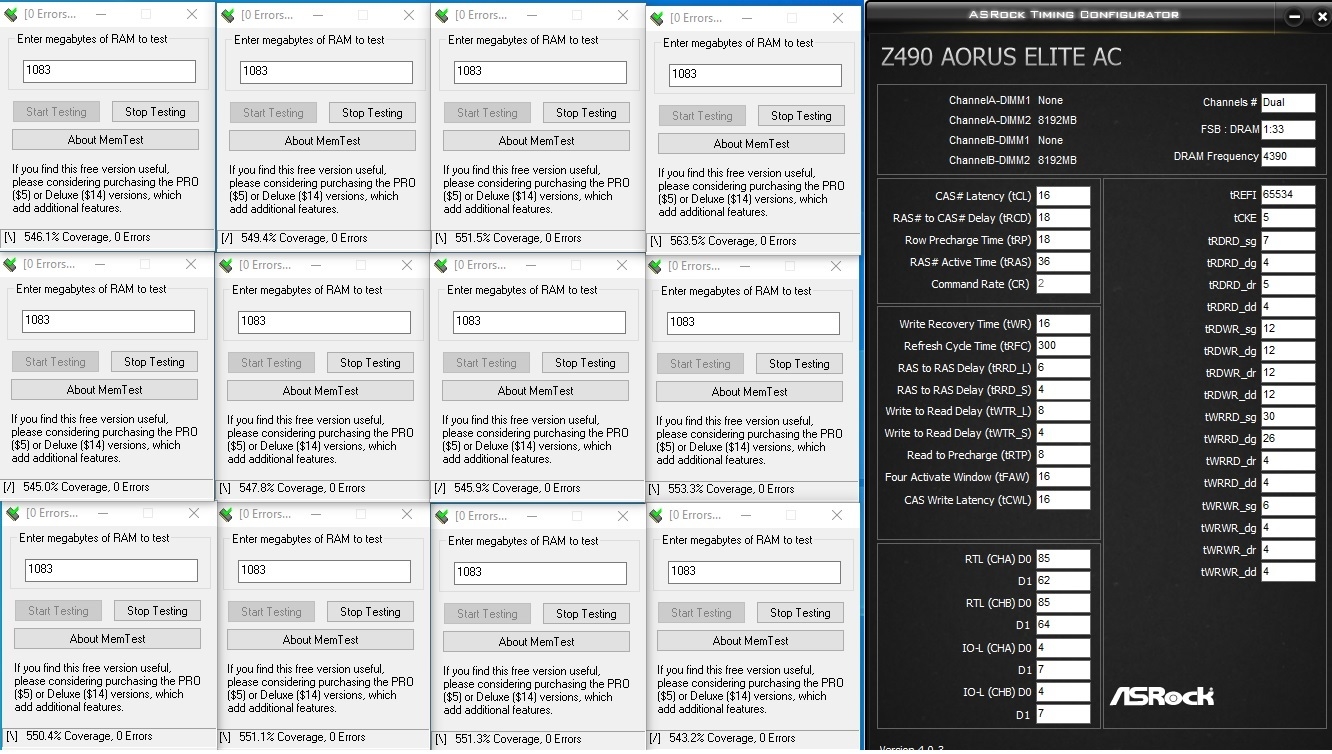Screen dimensions: 1332x754
Task: Click the Row Precharge Time (tRP) field
Action: [x=1063, y=240]
